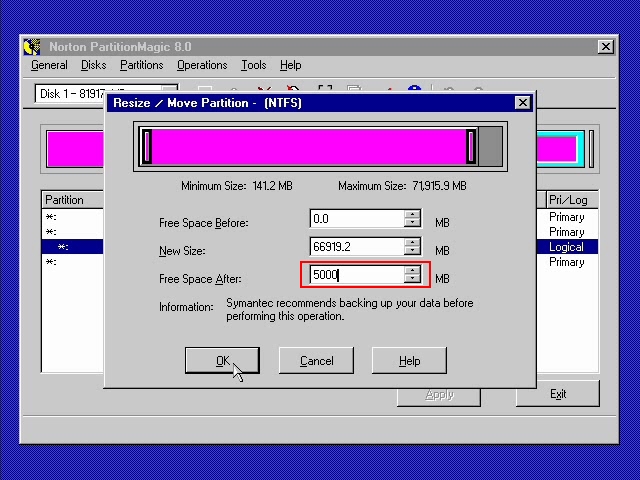Cancel the Resize / Move Partition dialog
Image resolution: width=640 pixels, height=480 pixels.
coord(316,360)
